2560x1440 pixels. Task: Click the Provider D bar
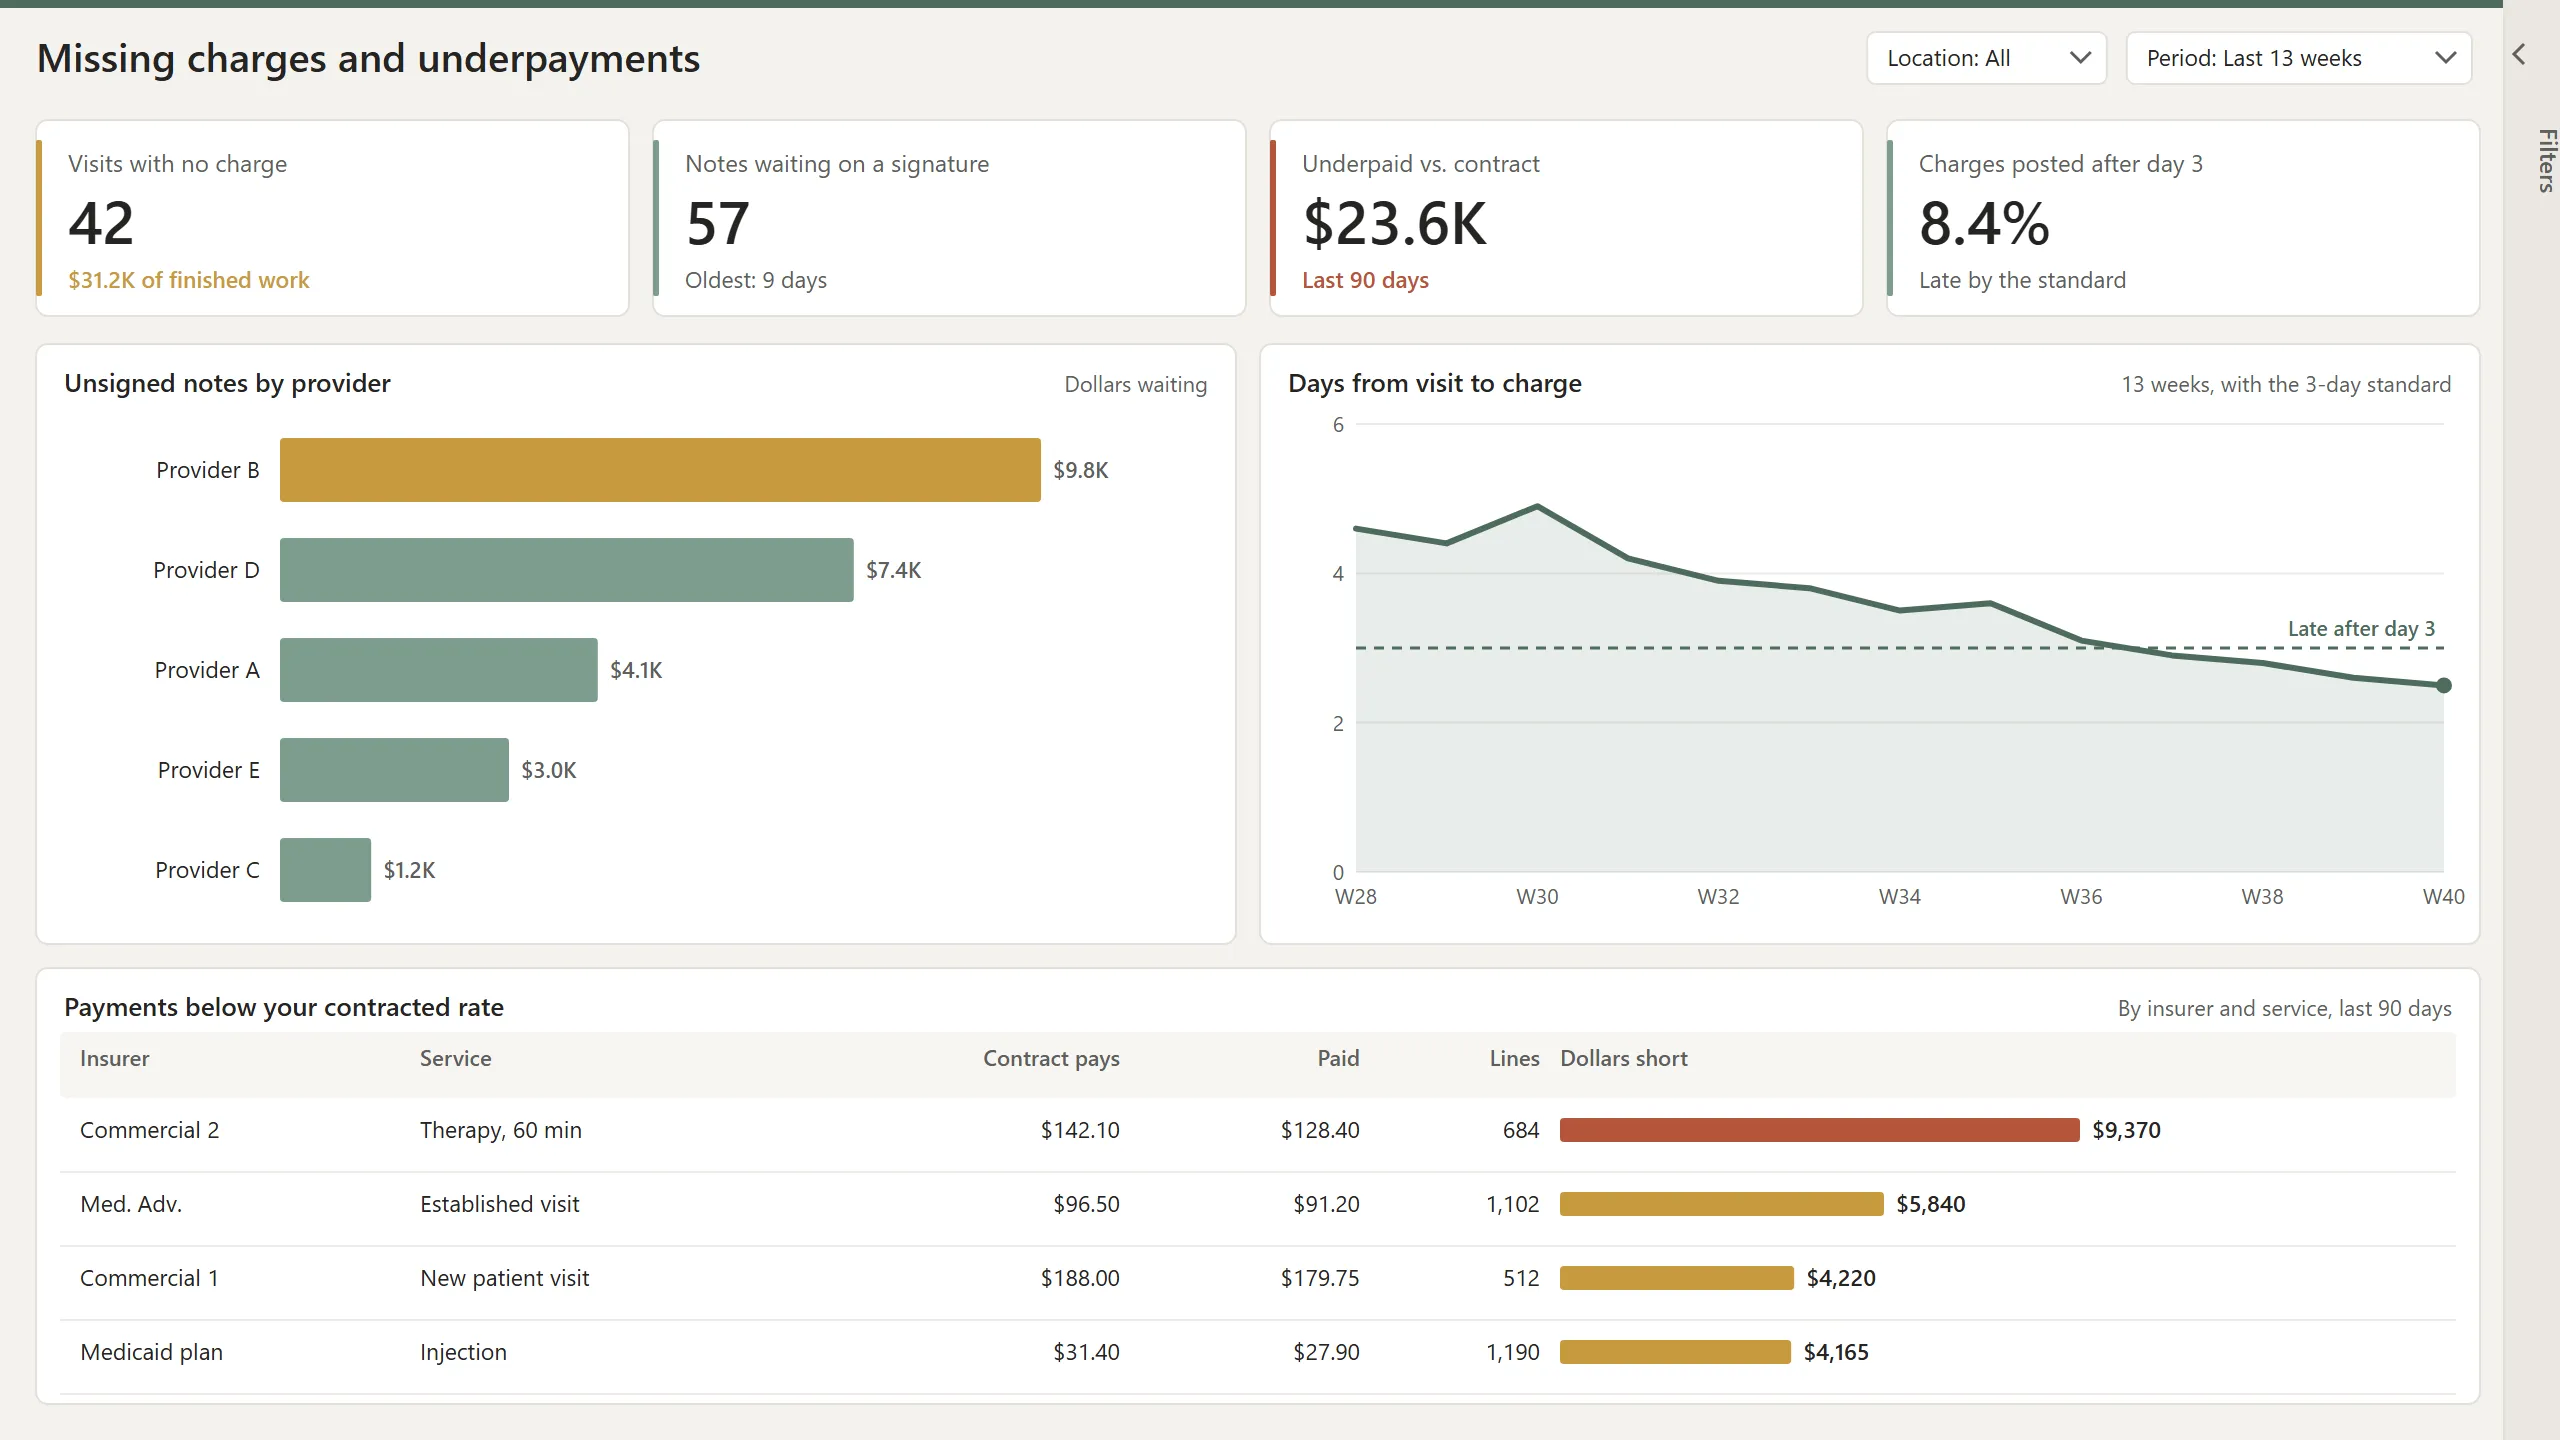click(x=567, y=570)
